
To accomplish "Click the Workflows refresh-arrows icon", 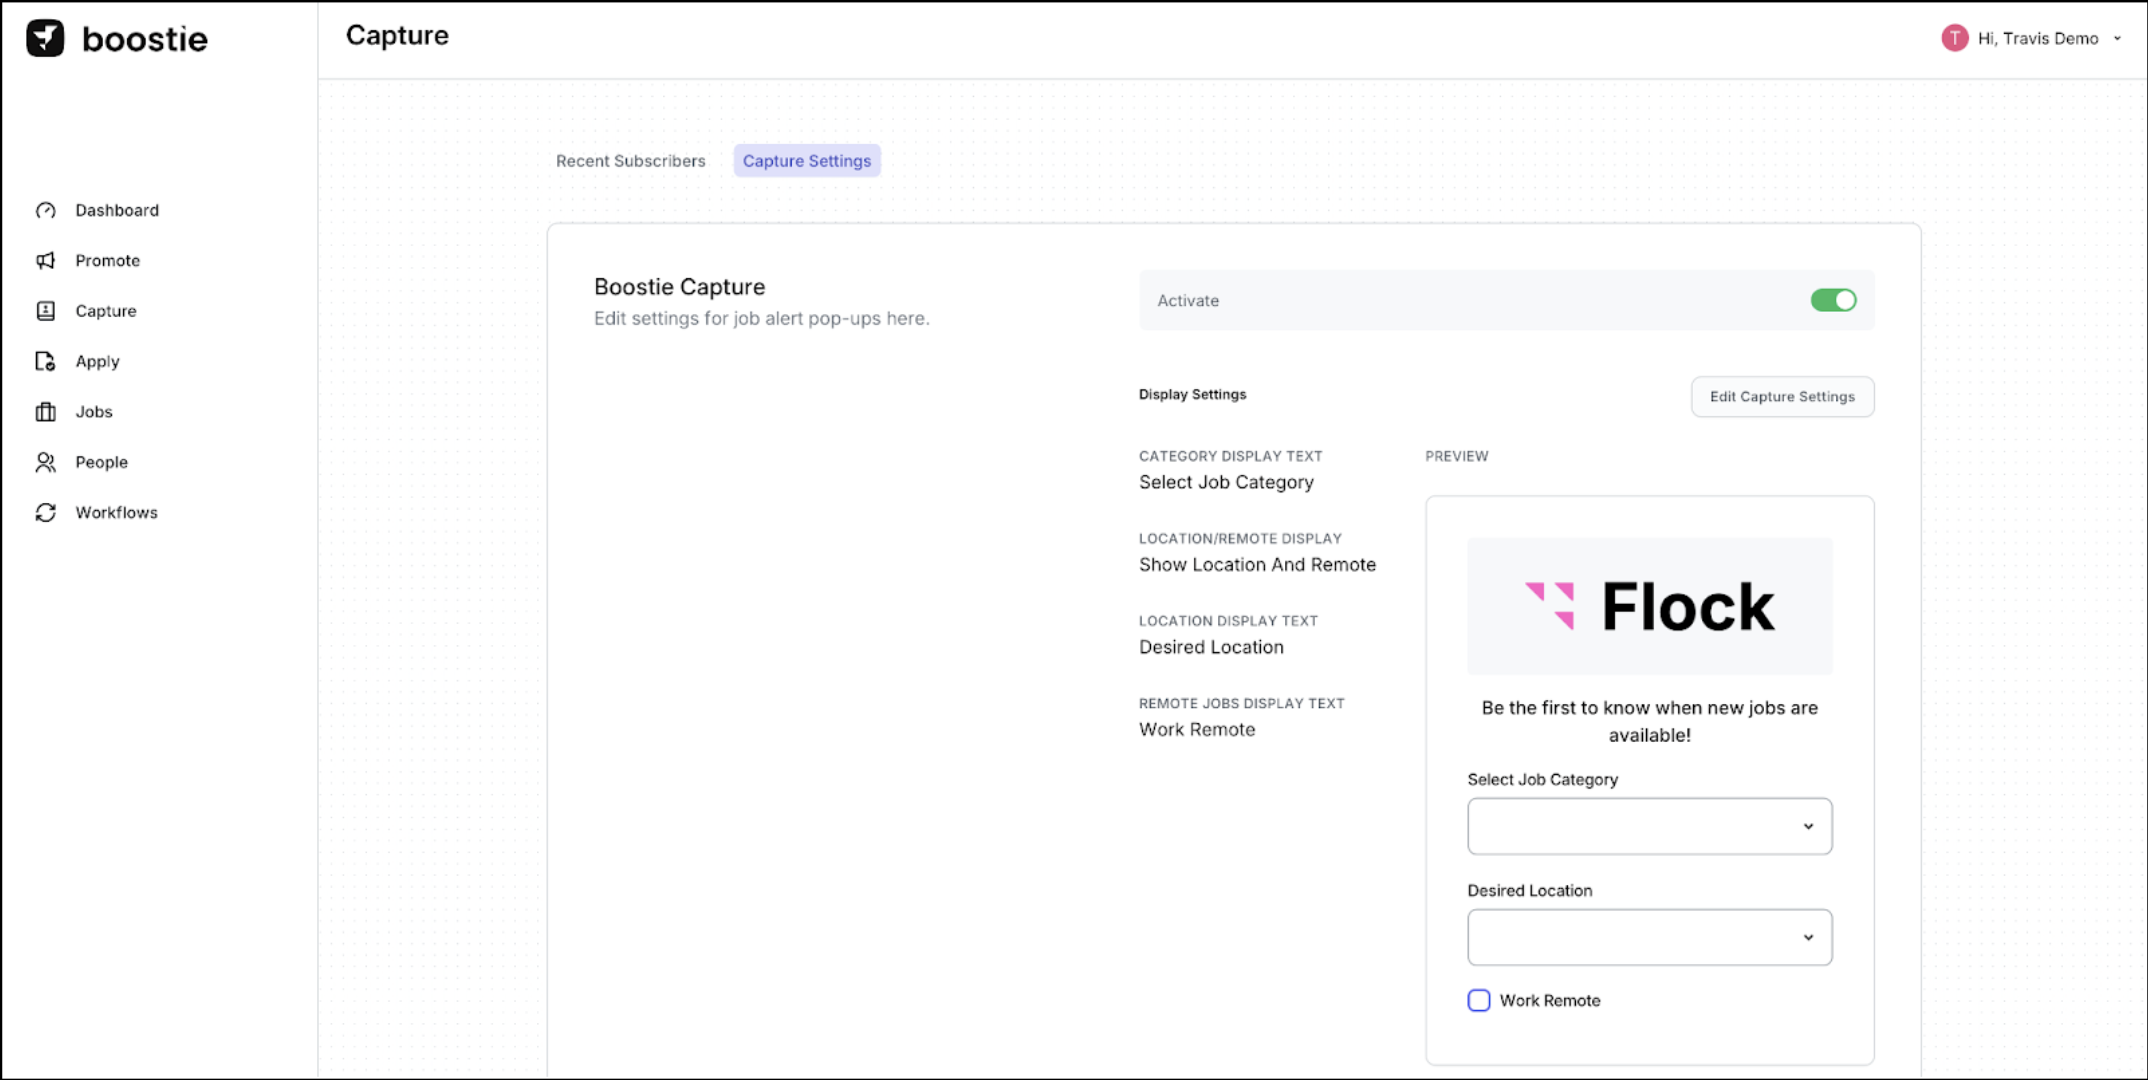I will 46,512.
